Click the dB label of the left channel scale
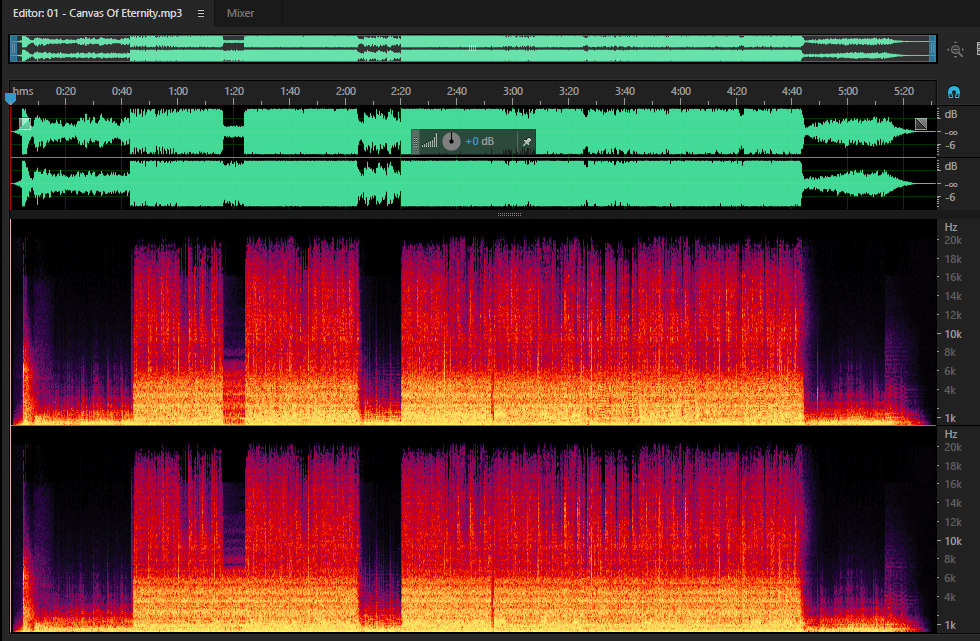Viewport: 980px width, 641px height. (x=951, y=114)
